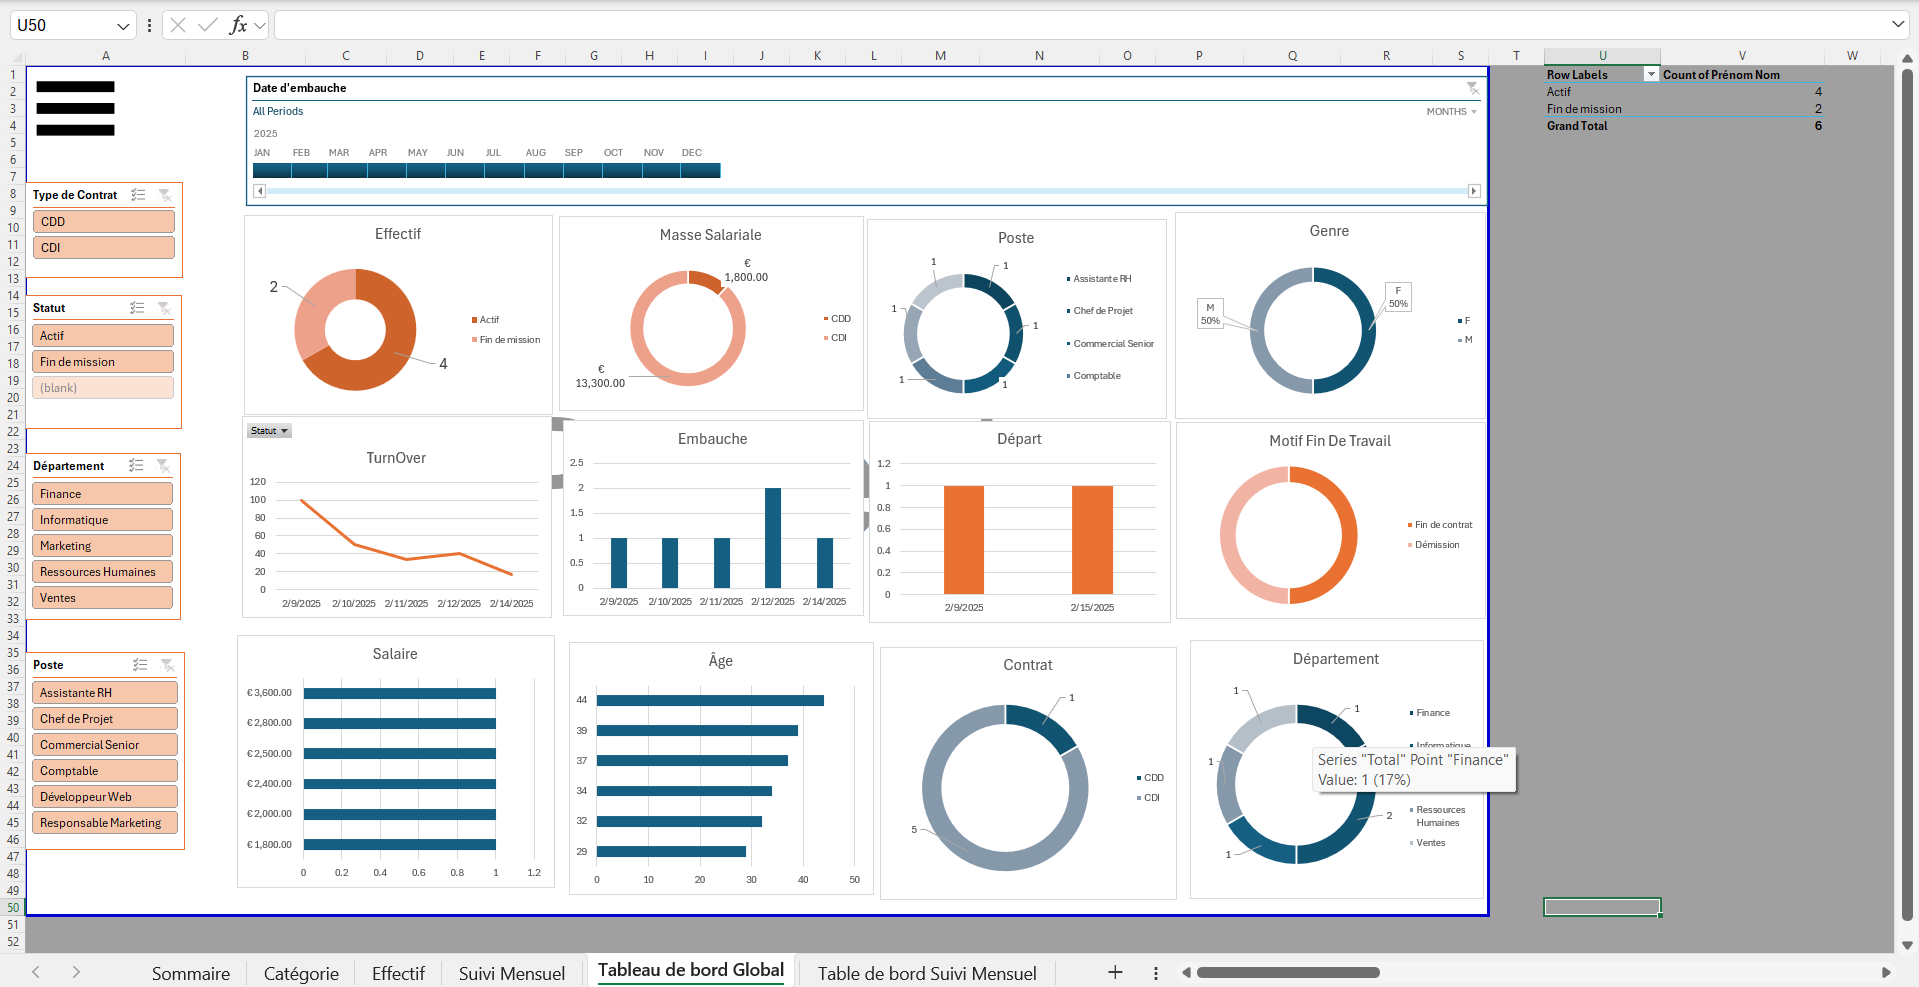Image resolution: width=1919 pixels, height=987 pixels.
Task: Click the horizontal sheet scrollbar
Action: click(1288, 971)
